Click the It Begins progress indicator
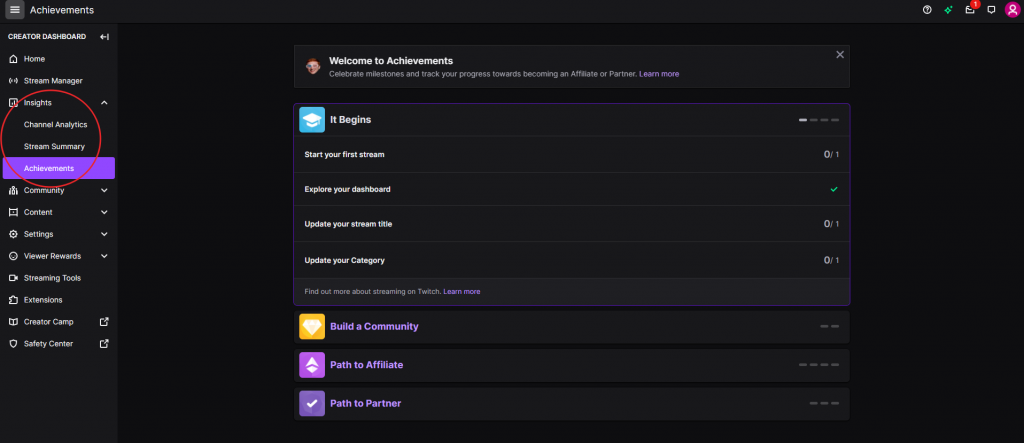1024x443 pixels. click(819, 120)
